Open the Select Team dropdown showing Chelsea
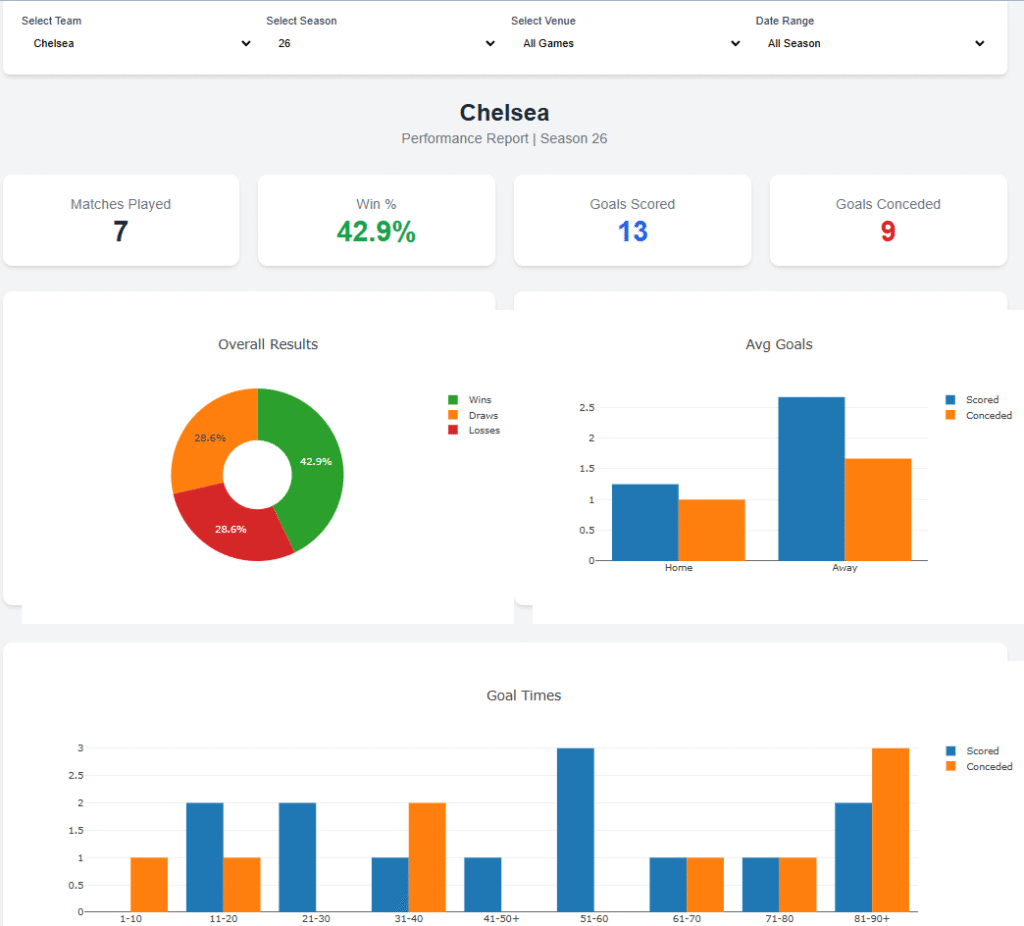The width and height of the screenshot is (1024, 926). pos(138,44)
